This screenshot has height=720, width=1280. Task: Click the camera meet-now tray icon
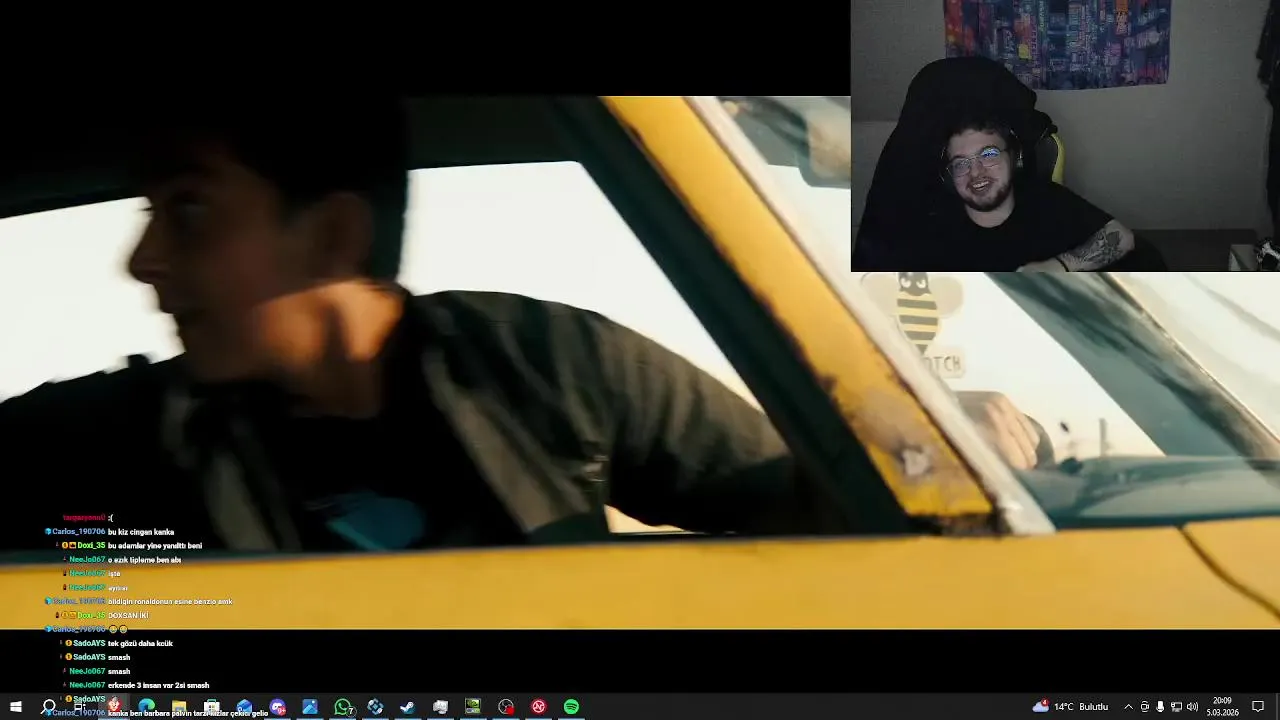1144,707
